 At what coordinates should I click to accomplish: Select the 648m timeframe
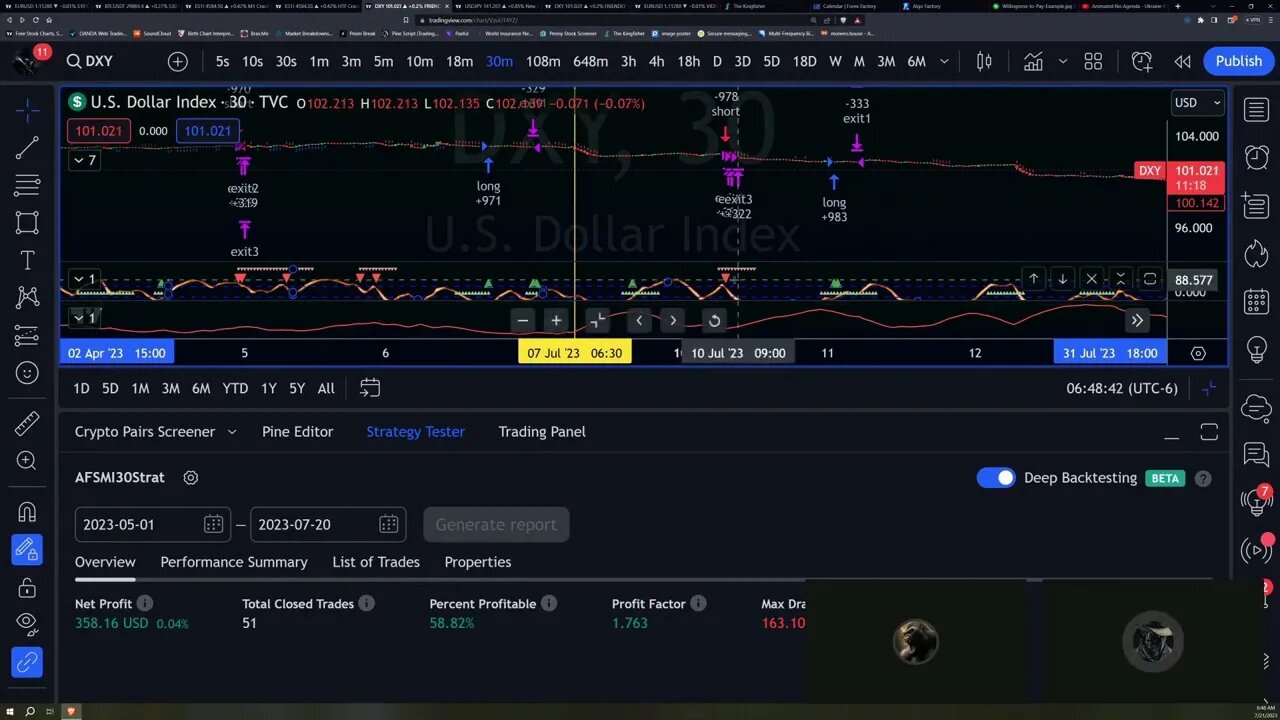click(590, 61)
